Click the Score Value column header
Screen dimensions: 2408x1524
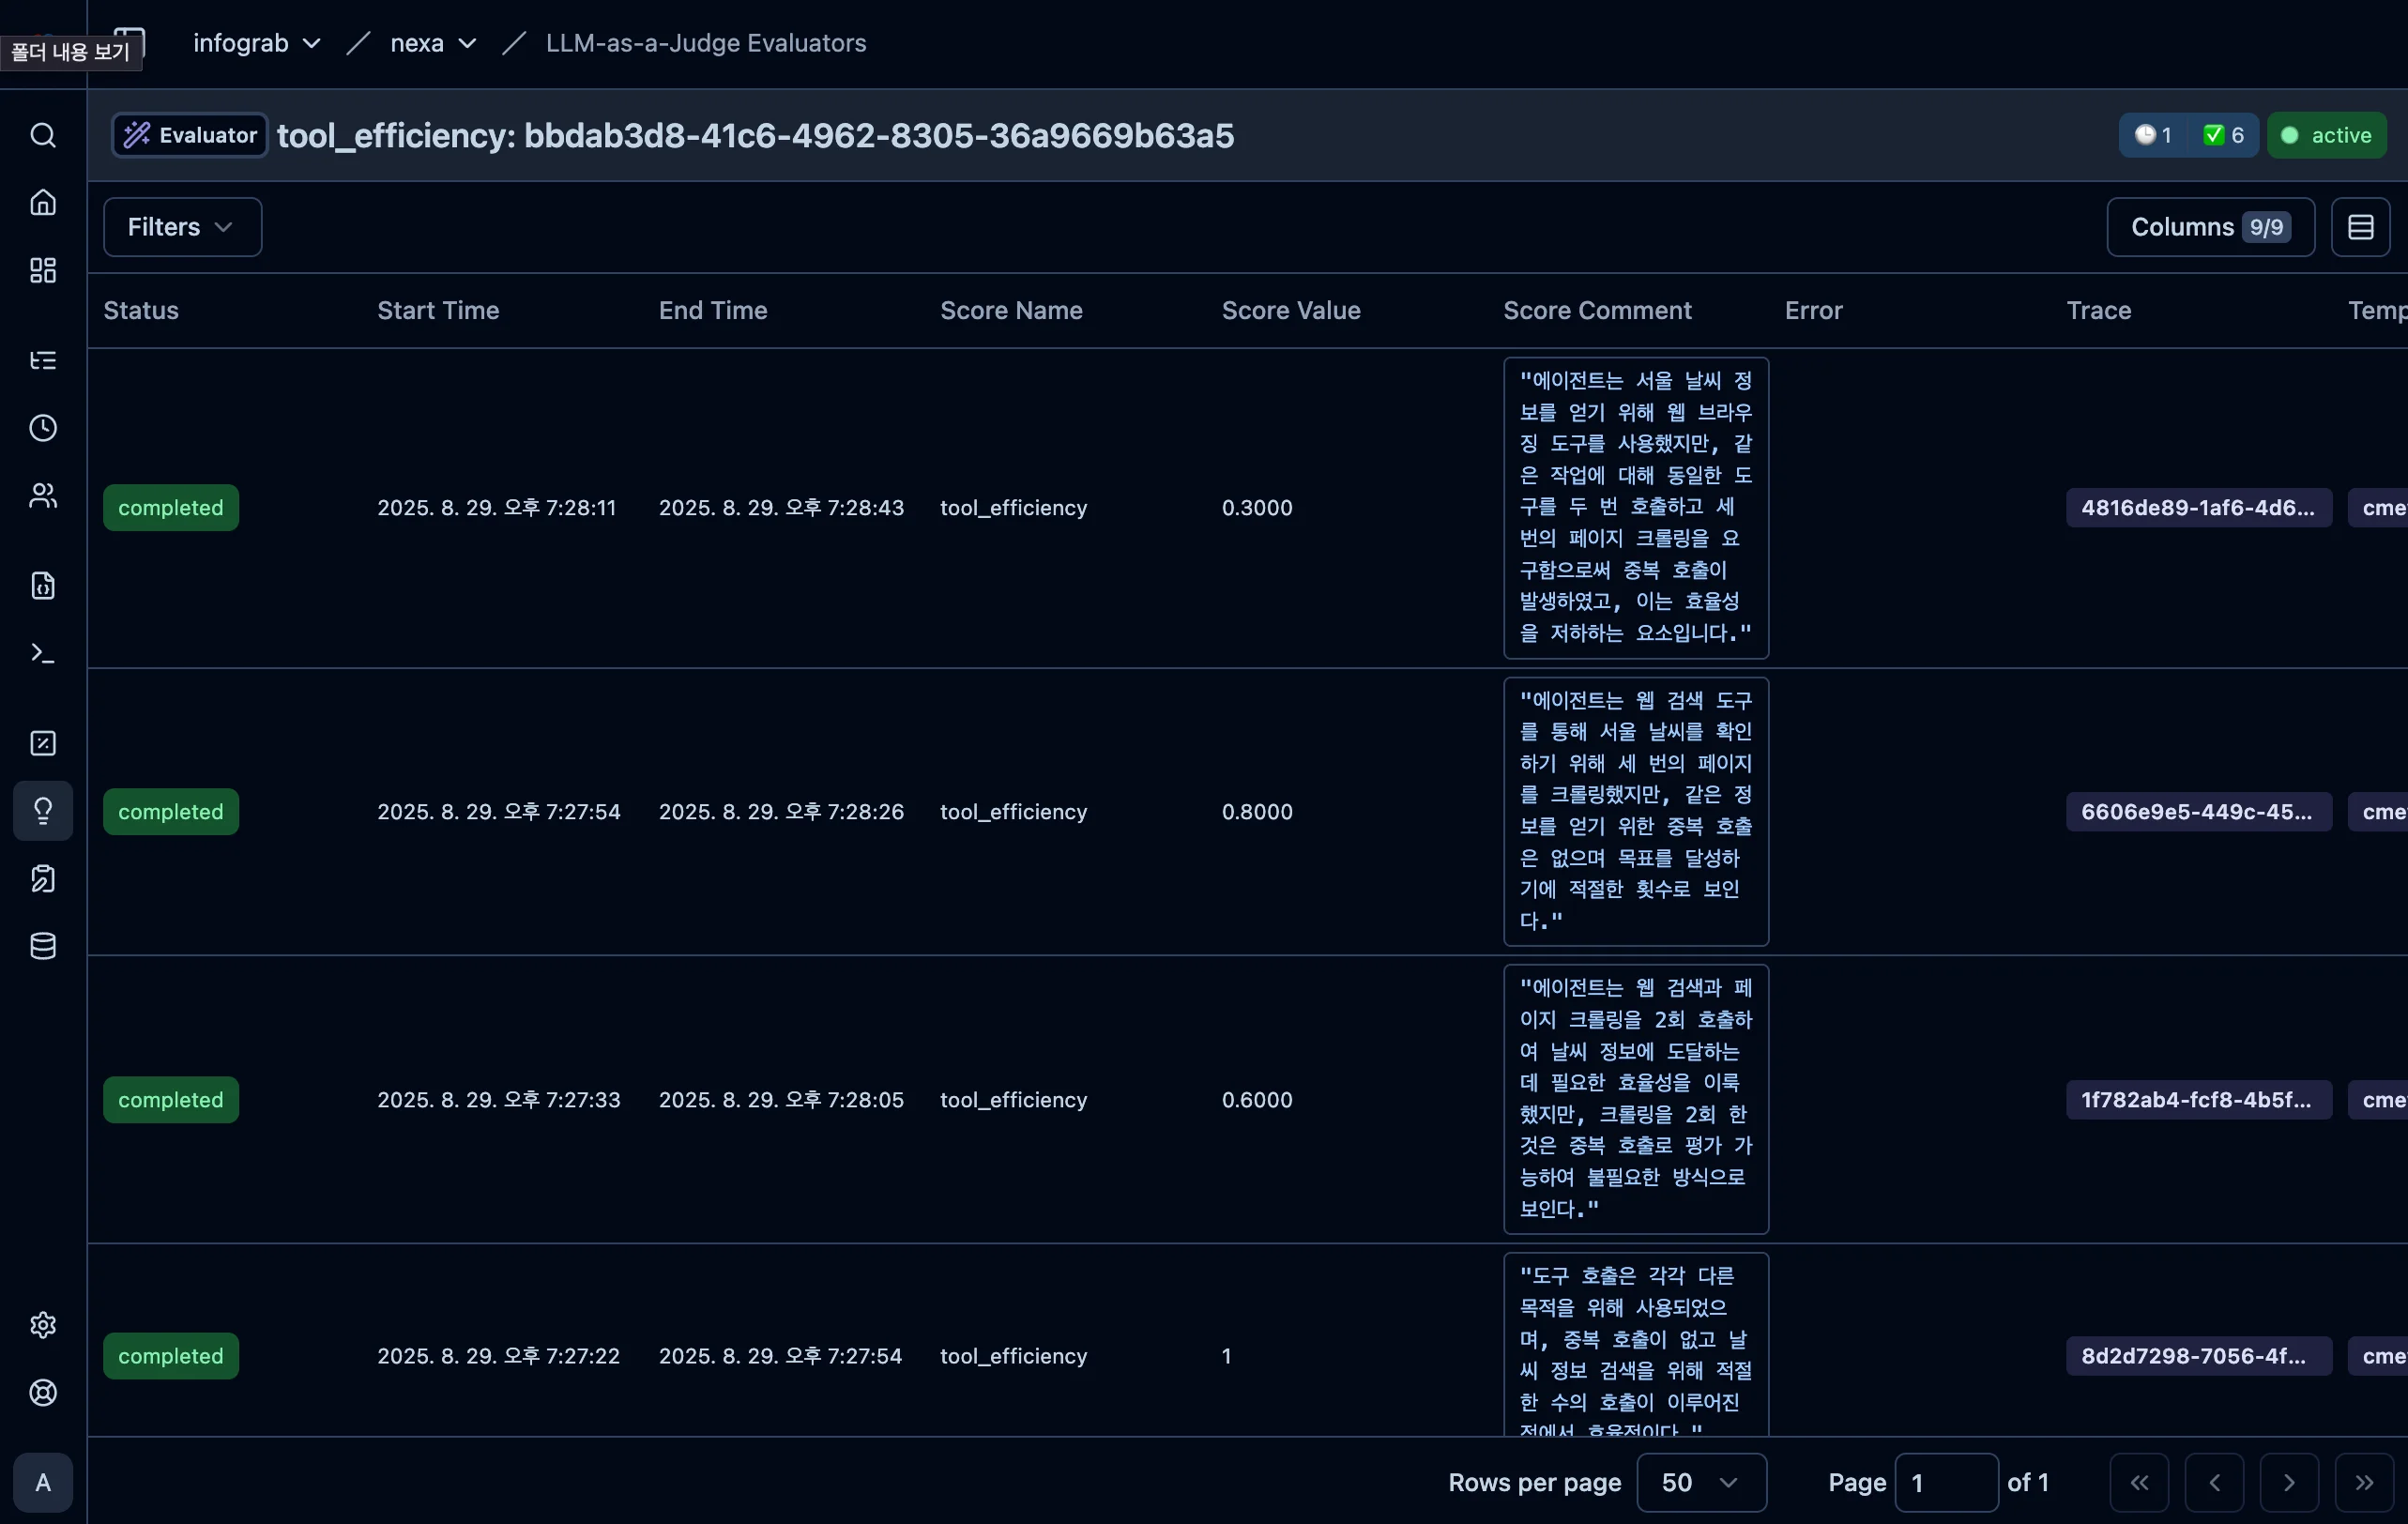[1290, 311]
